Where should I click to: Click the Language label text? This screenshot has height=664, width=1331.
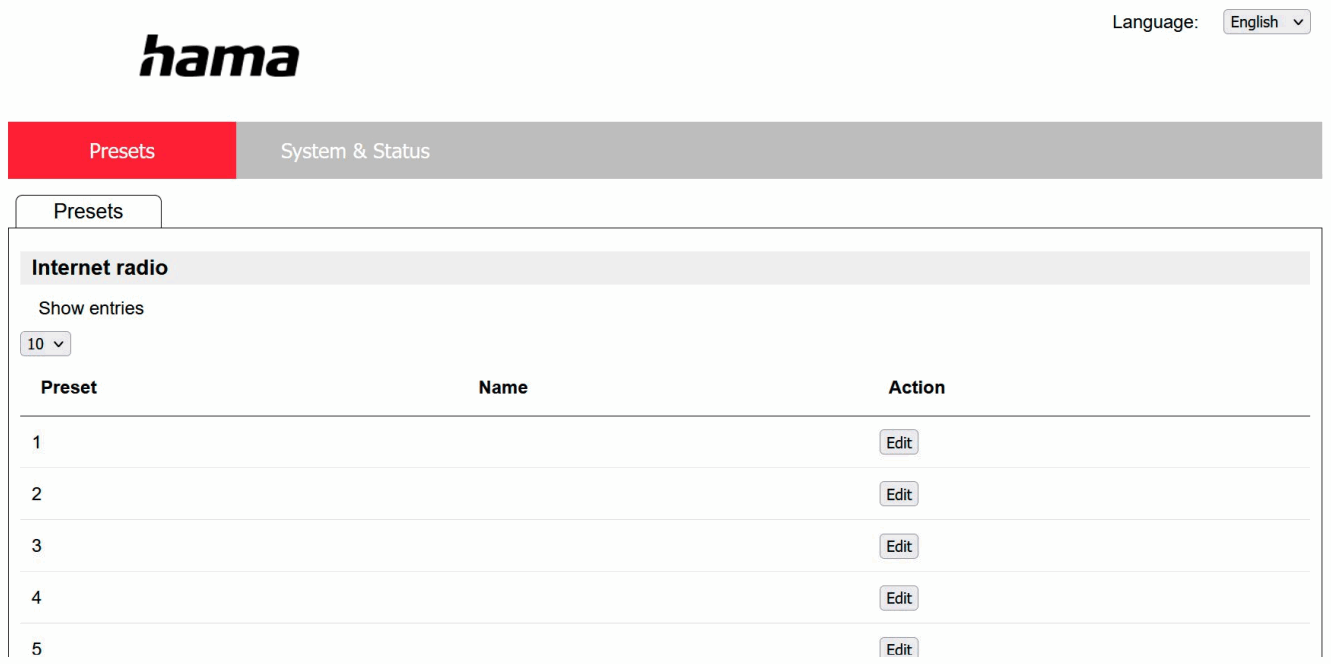pyautogui.click(x=1155, y=23)
